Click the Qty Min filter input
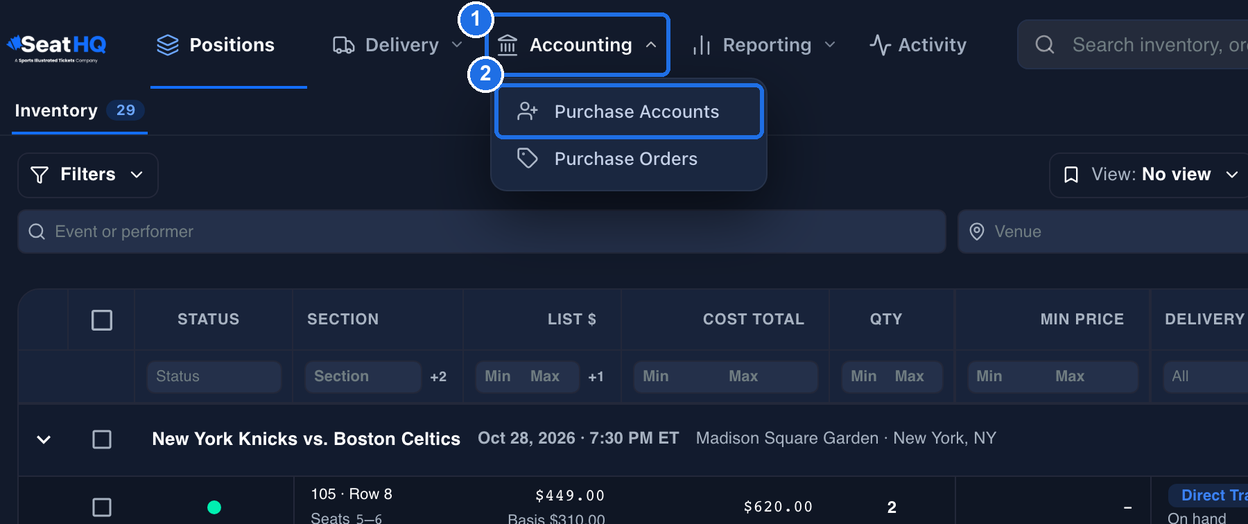 pos(865,376)
